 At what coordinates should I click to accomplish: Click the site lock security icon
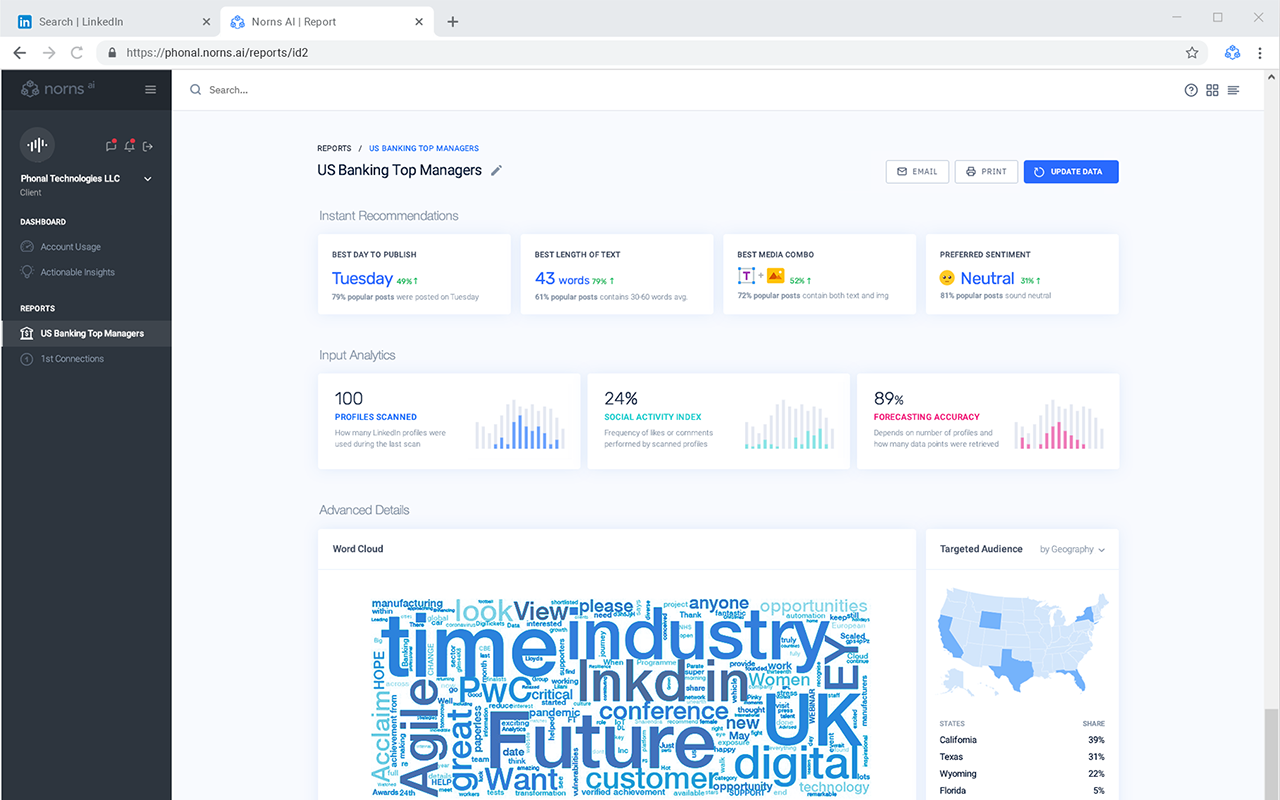click(112, 52)
